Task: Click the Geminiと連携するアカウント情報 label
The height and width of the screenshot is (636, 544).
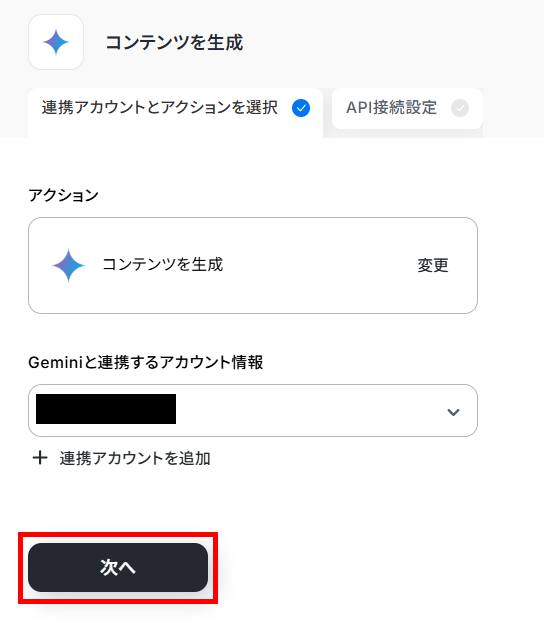Action: pos(146,362)
